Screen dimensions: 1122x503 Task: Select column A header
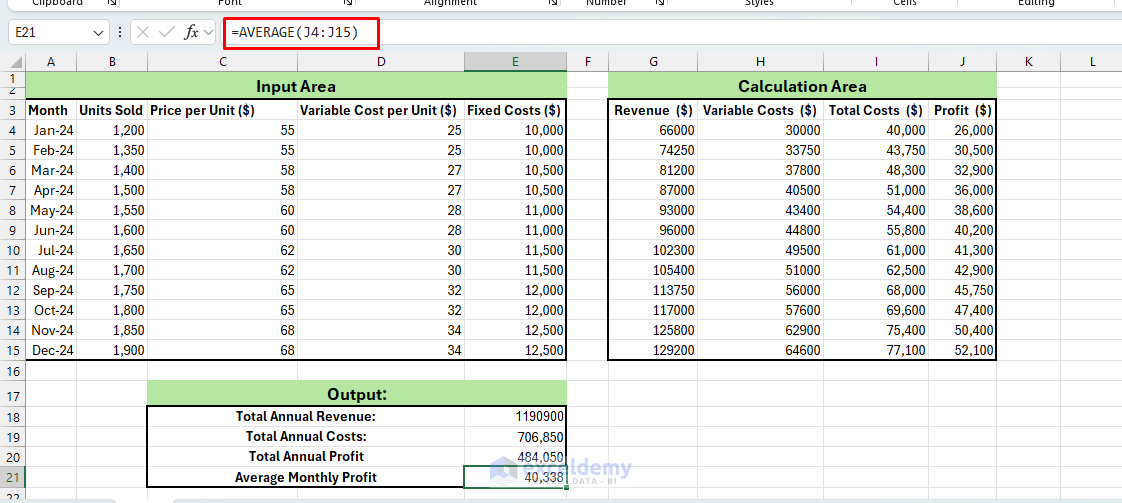[x=51, y=62]
